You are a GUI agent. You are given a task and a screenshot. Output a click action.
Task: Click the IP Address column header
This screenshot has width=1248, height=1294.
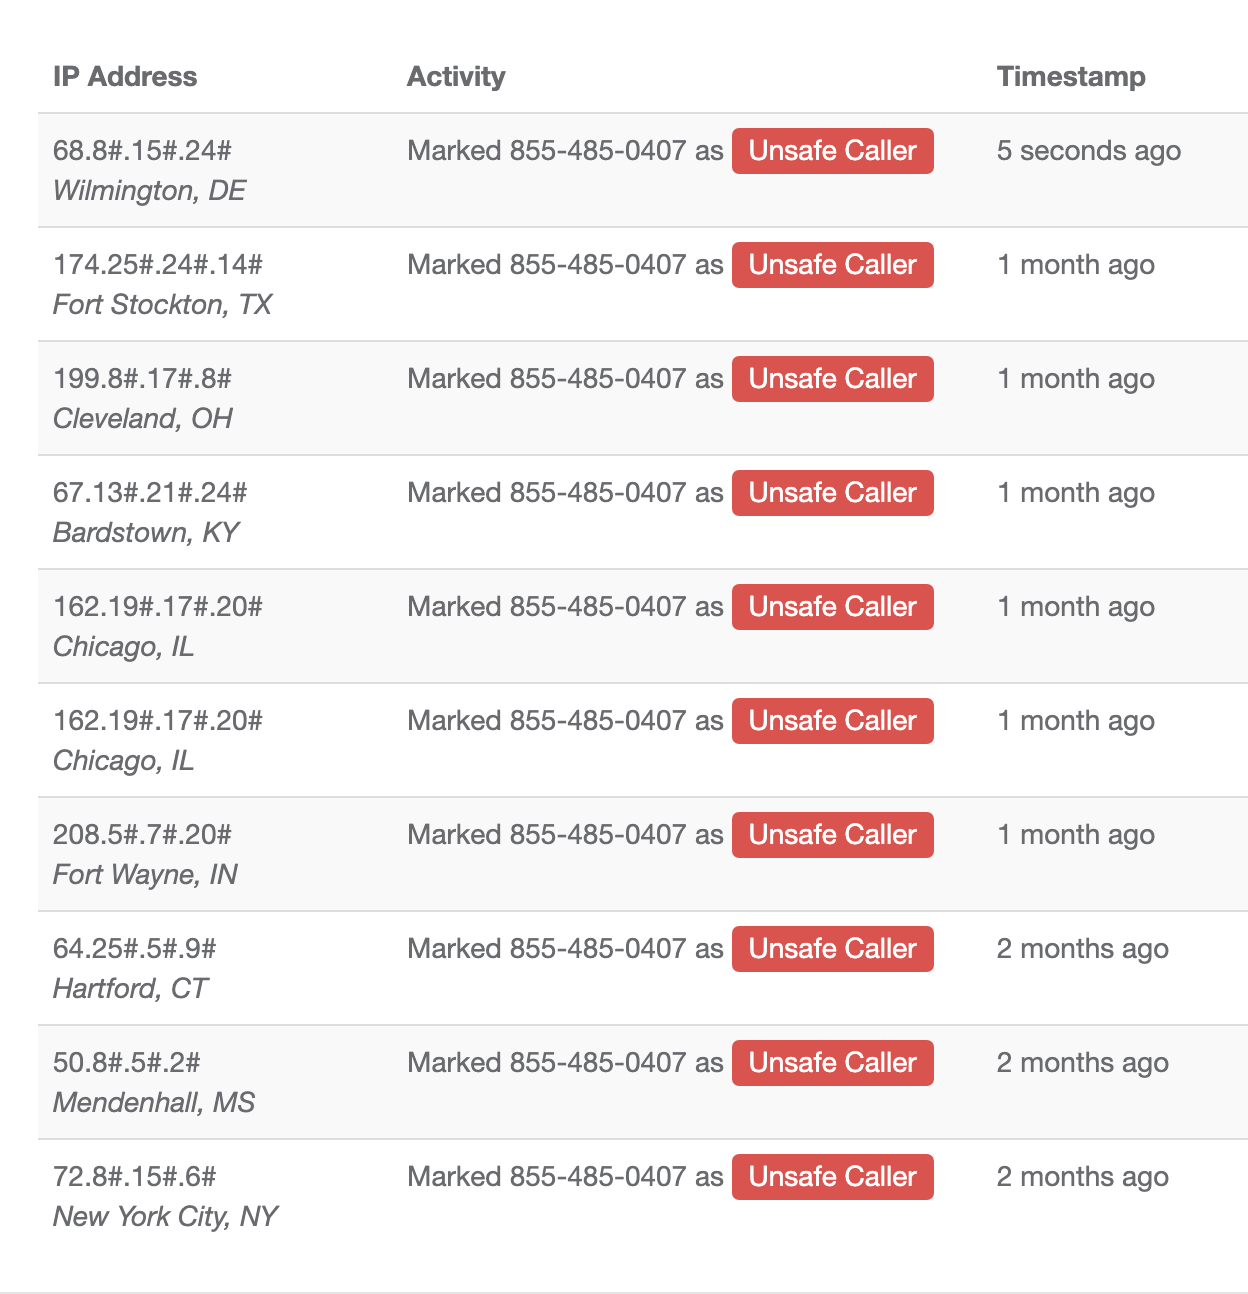coord(125,77)
